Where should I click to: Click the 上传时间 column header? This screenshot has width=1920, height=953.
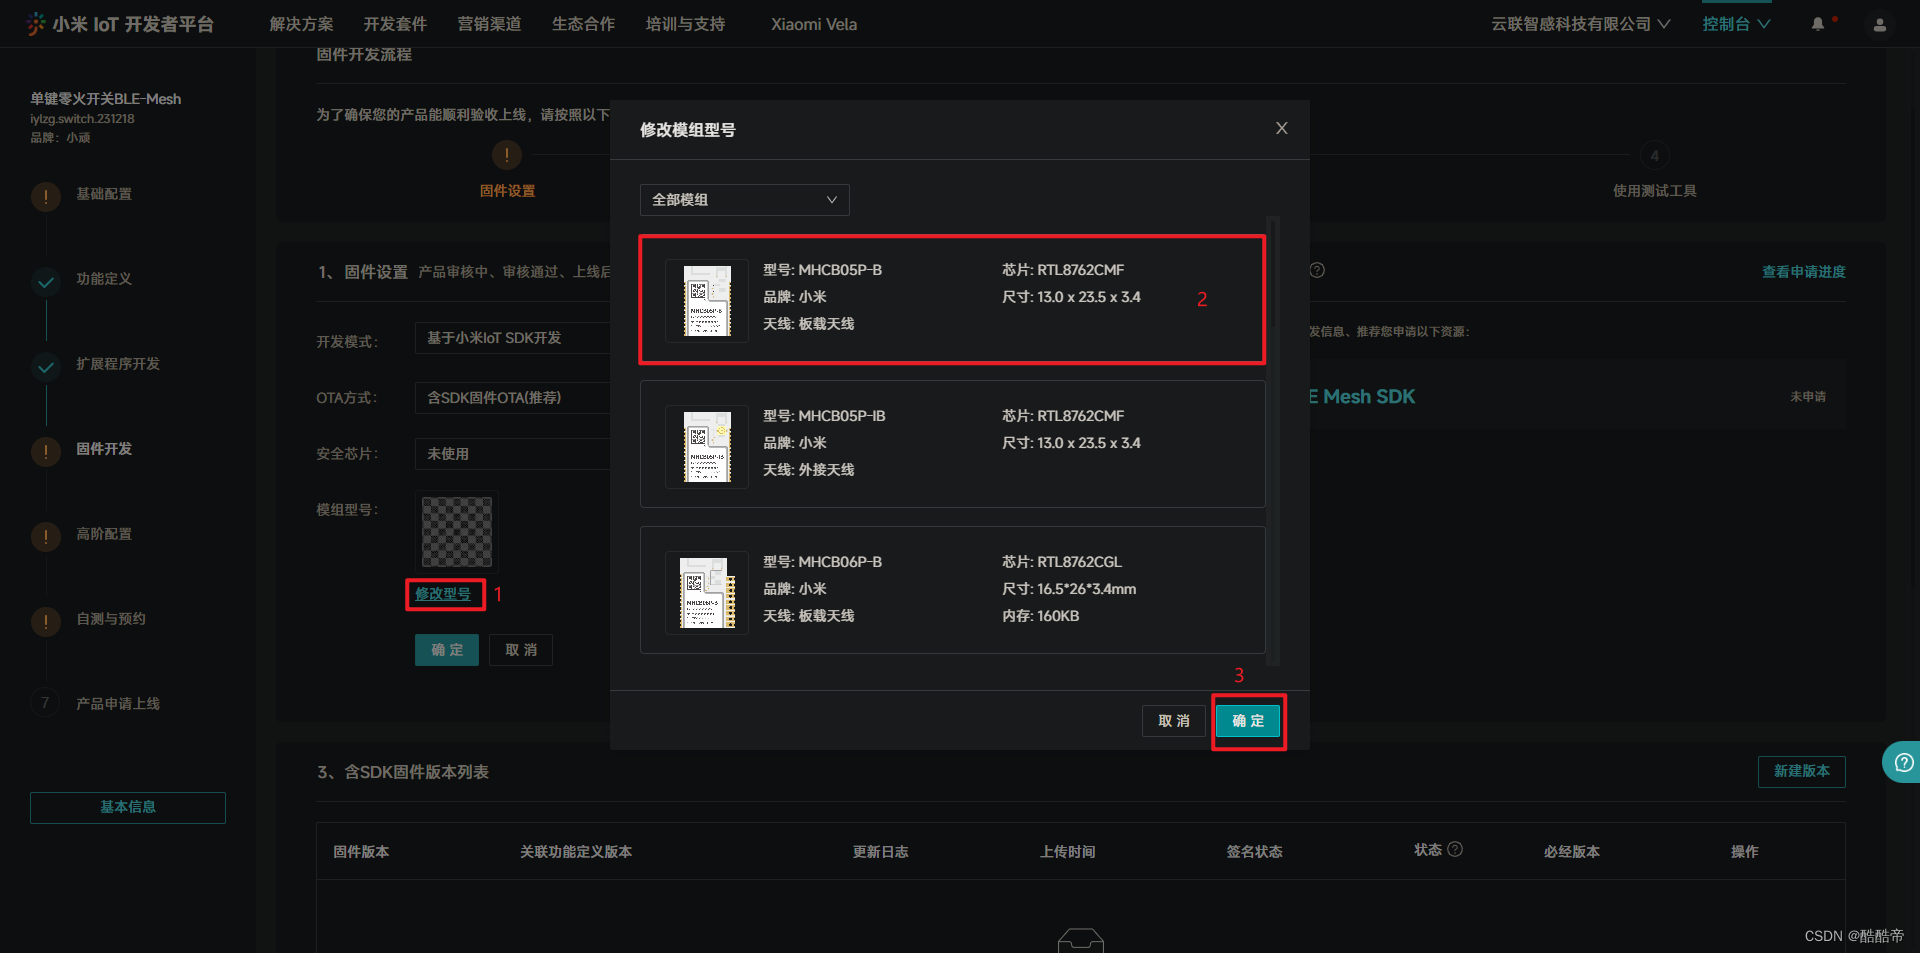point(1067,852)
